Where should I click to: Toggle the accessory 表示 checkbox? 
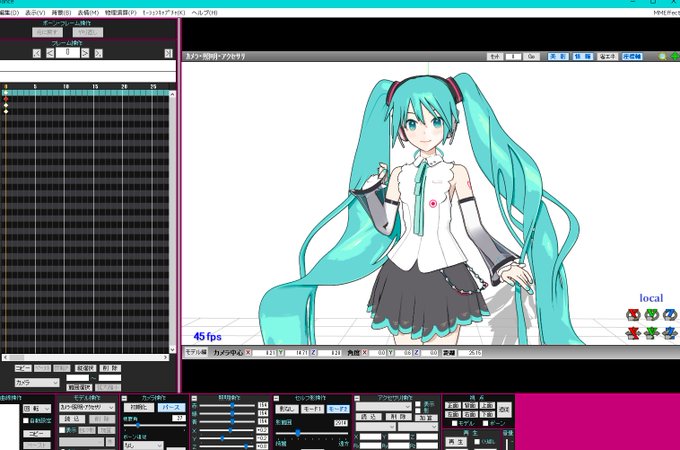point(418,404)
